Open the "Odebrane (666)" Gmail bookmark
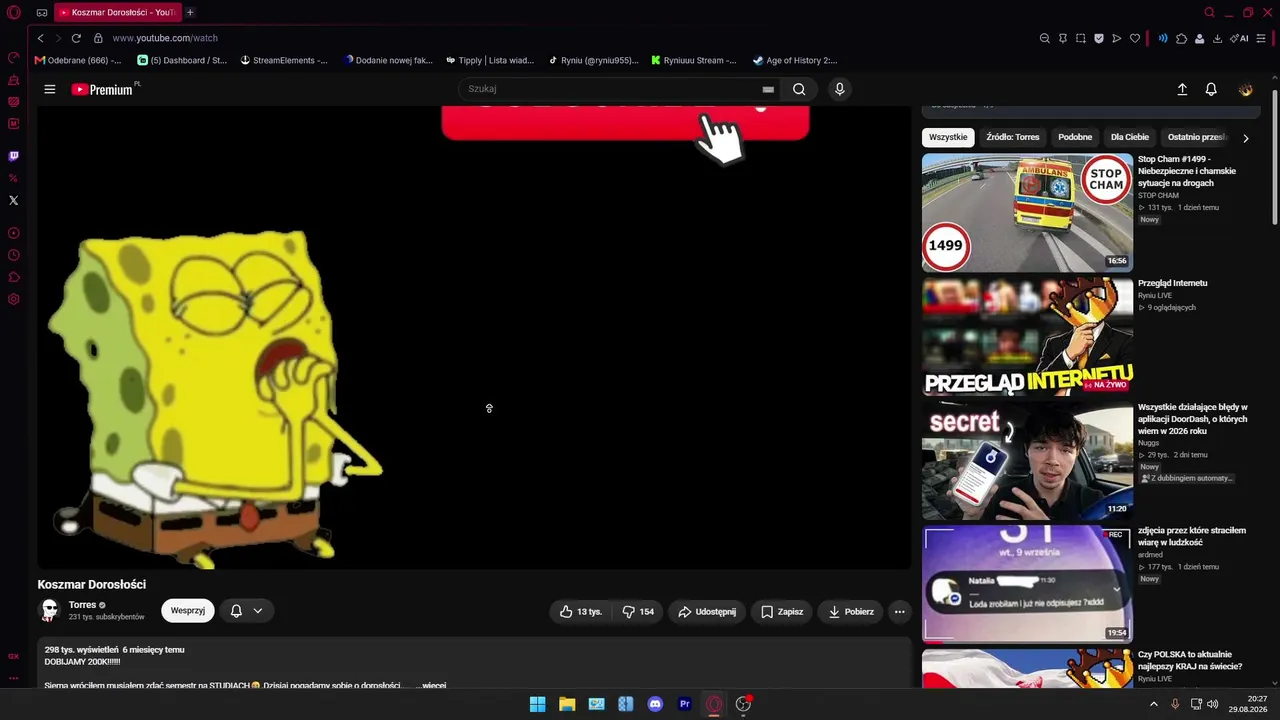This screenshot has height=720, width=1280. pos(78,60)
